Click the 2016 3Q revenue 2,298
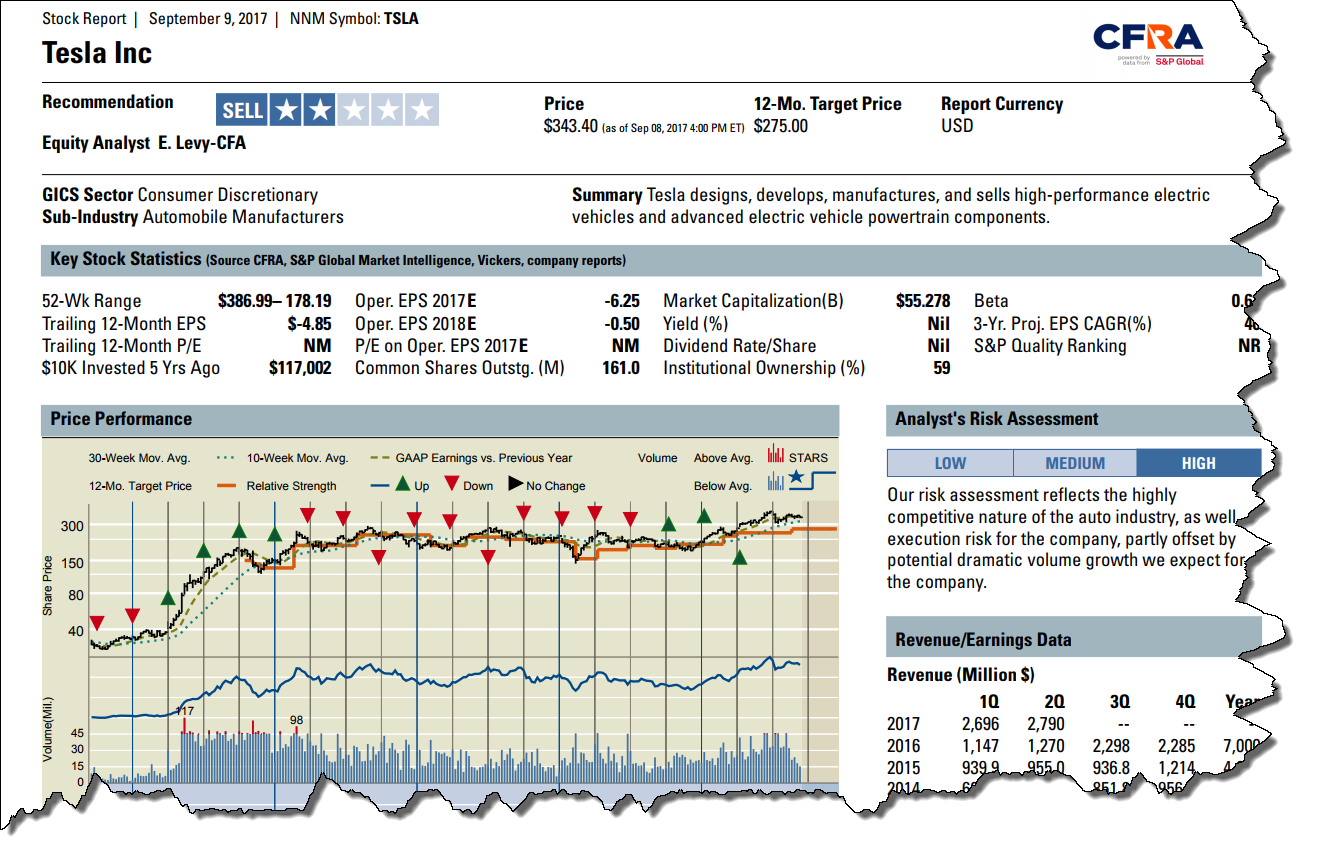Viewport: 1322px width, 861px height. [x=1111, y=746]
